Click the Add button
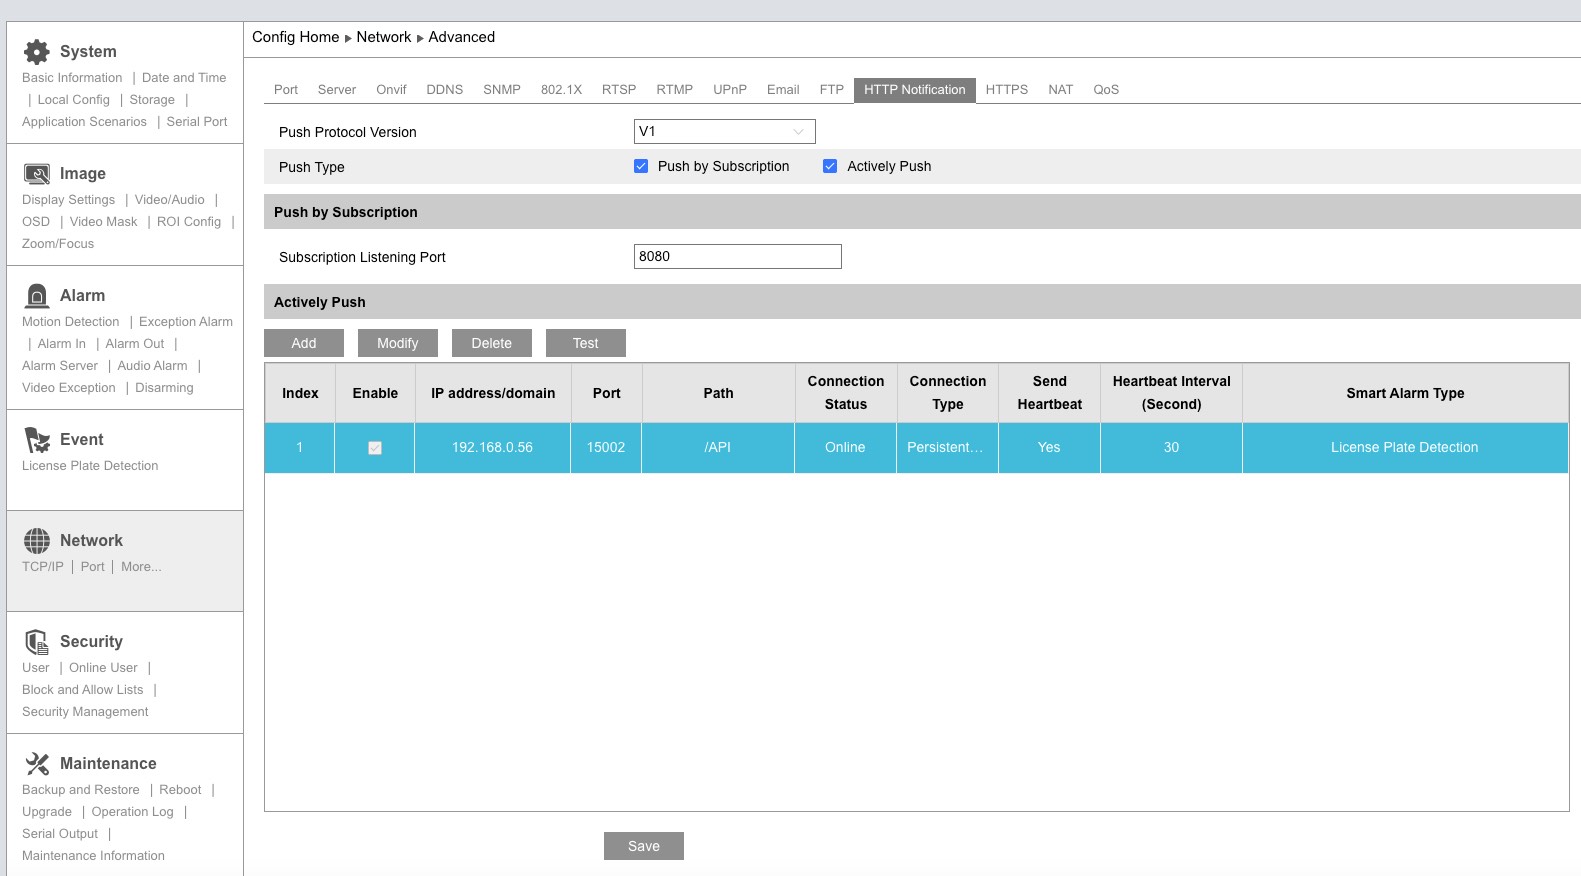Screen dimensions: 1581x876 304,343
